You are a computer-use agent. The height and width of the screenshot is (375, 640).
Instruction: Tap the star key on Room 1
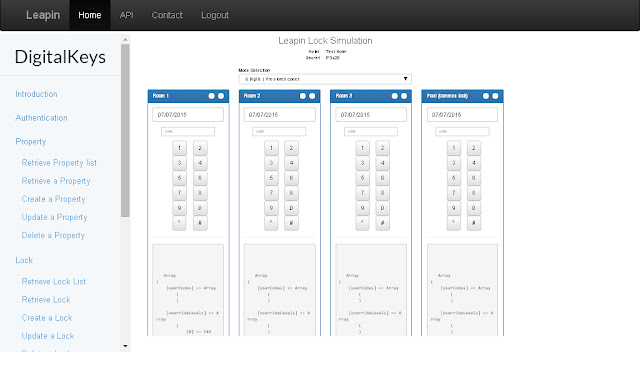pyautogui.click(x=179, y=223)
